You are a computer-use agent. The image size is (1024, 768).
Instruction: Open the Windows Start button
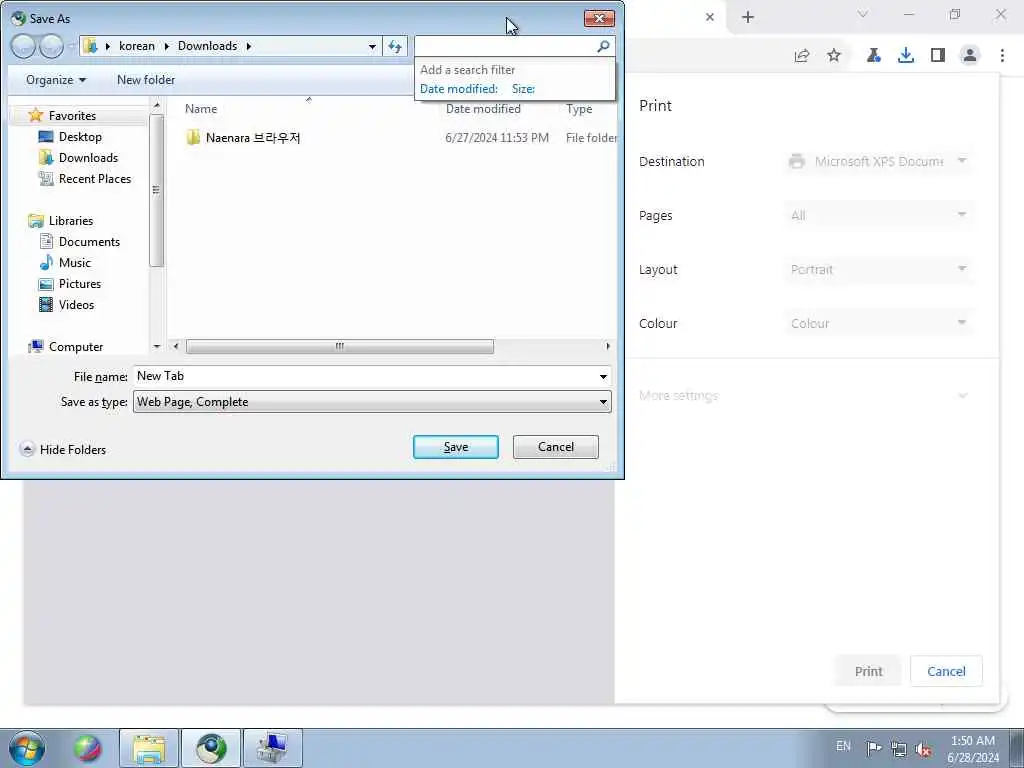pyautogui.click(x=27, y=748)
